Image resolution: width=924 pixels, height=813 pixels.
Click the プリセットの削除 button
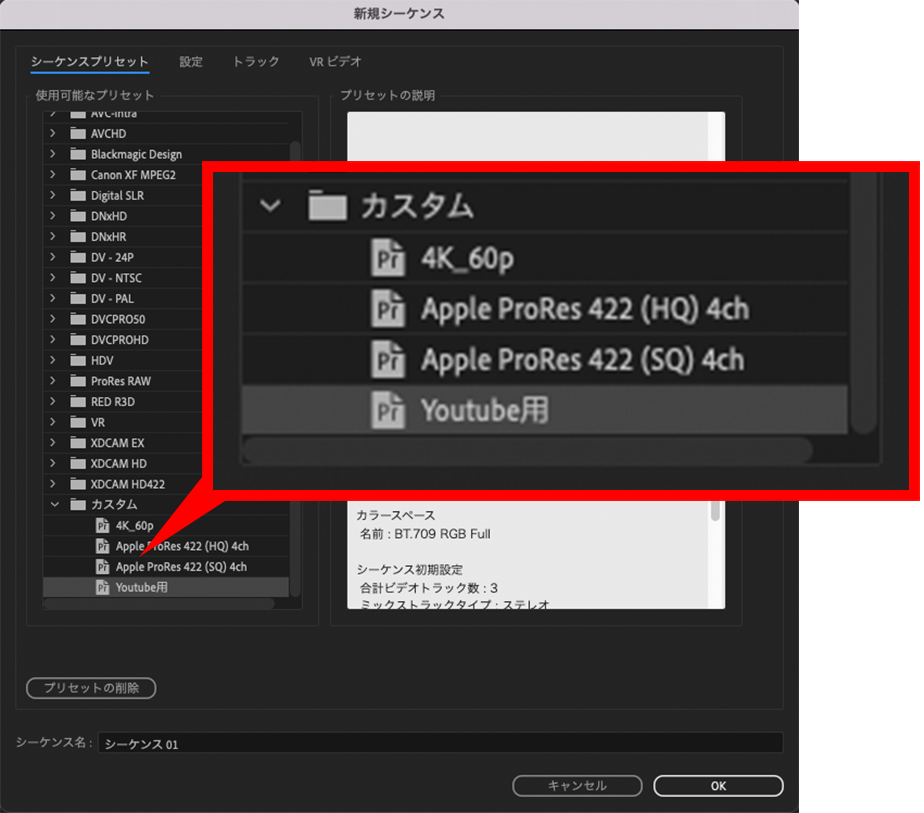(x=91, y=688)
